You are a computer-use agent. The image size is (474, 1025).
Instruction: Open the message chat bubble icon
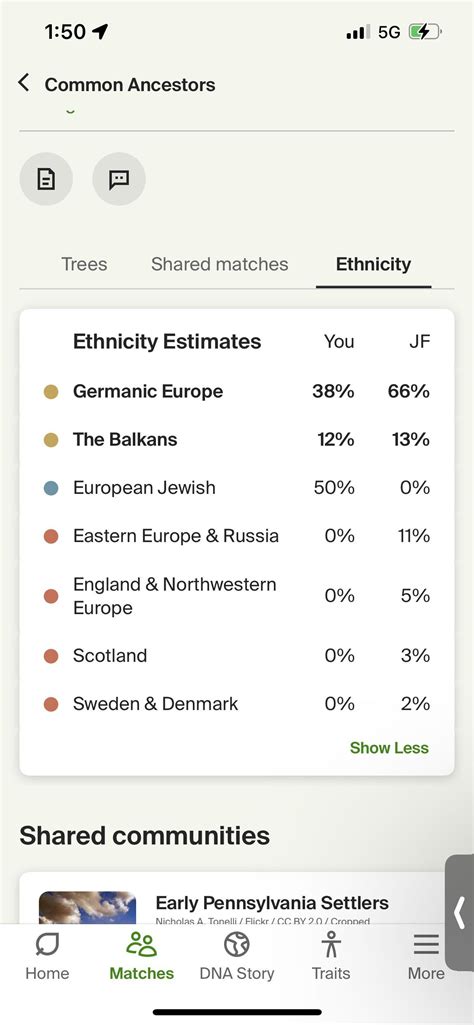pos(119,179)
